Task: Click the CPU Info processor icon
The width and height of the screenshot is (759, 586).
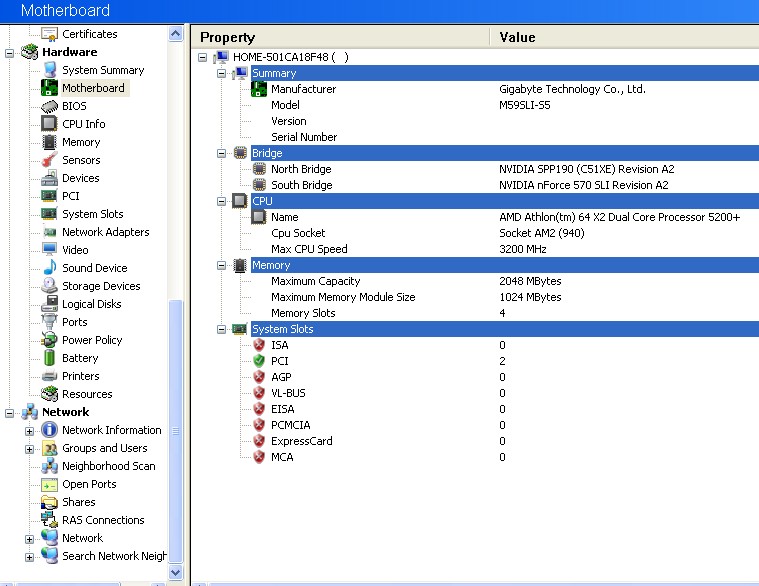Action: 49,124
